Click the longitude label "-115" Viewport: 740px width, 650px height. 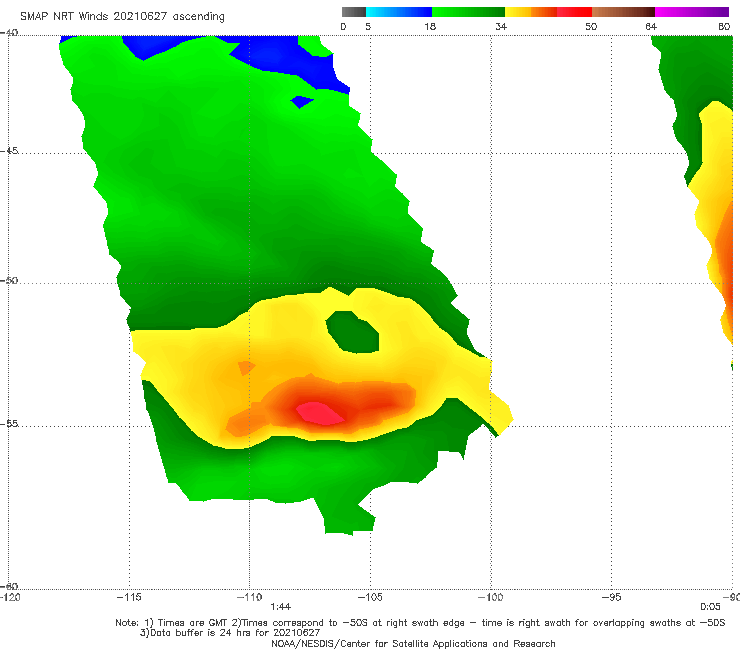pyautogui.click(x=129, y=597)
